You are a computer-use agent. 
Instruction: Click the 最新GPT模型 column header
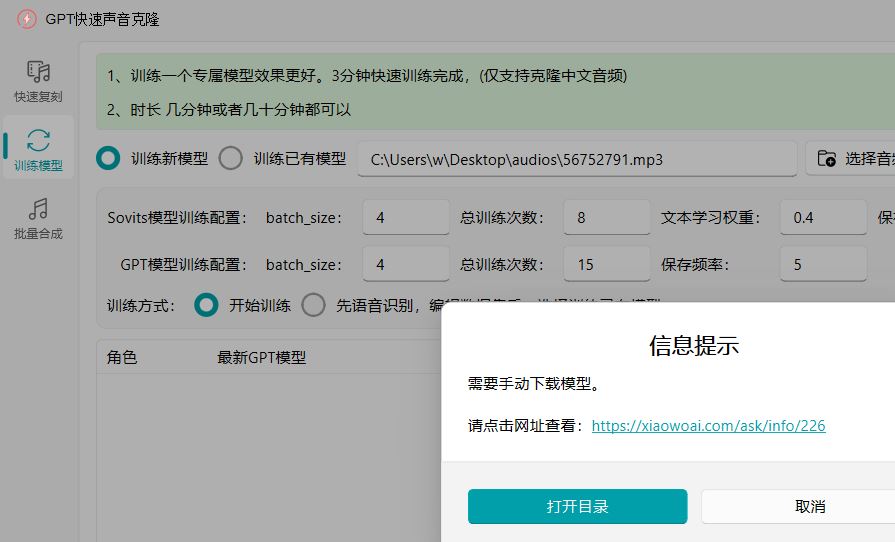point(261,357)
